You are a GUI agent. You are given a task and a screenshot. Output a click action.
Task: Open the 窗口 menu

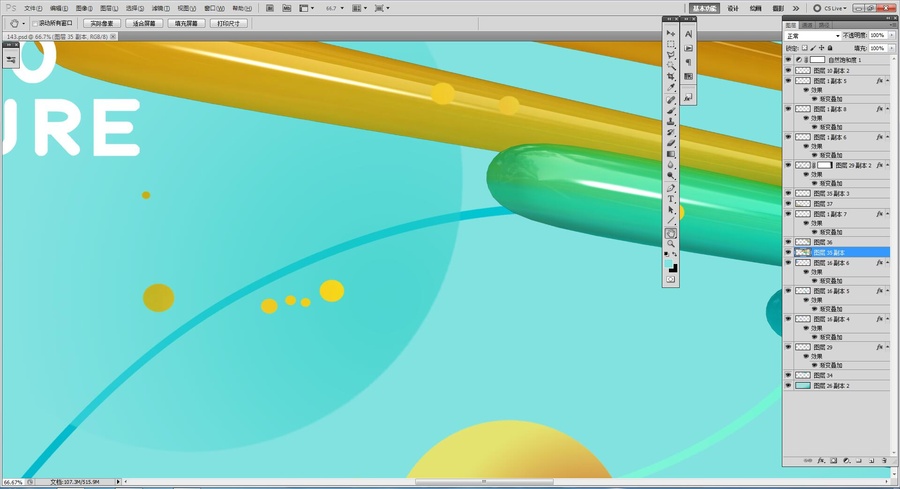click(x=214, y=9)
